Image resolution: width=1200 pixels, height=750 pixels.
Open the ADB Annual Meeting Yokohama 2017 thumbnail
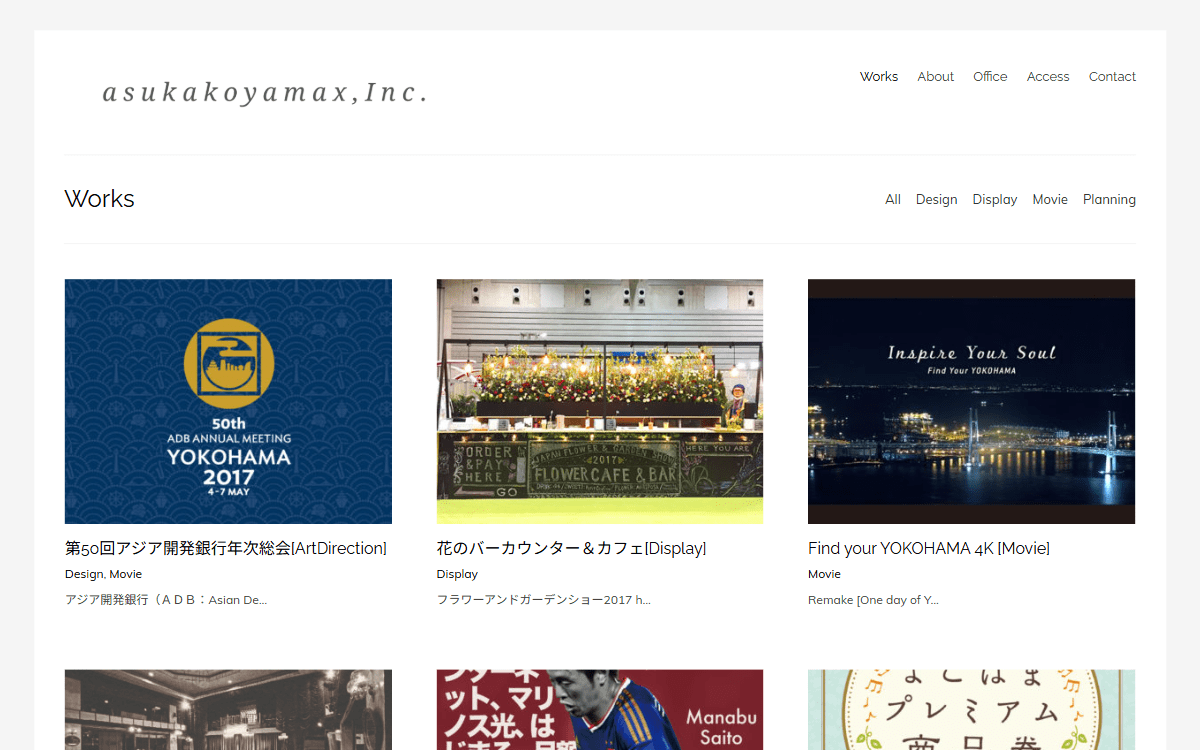228,401
